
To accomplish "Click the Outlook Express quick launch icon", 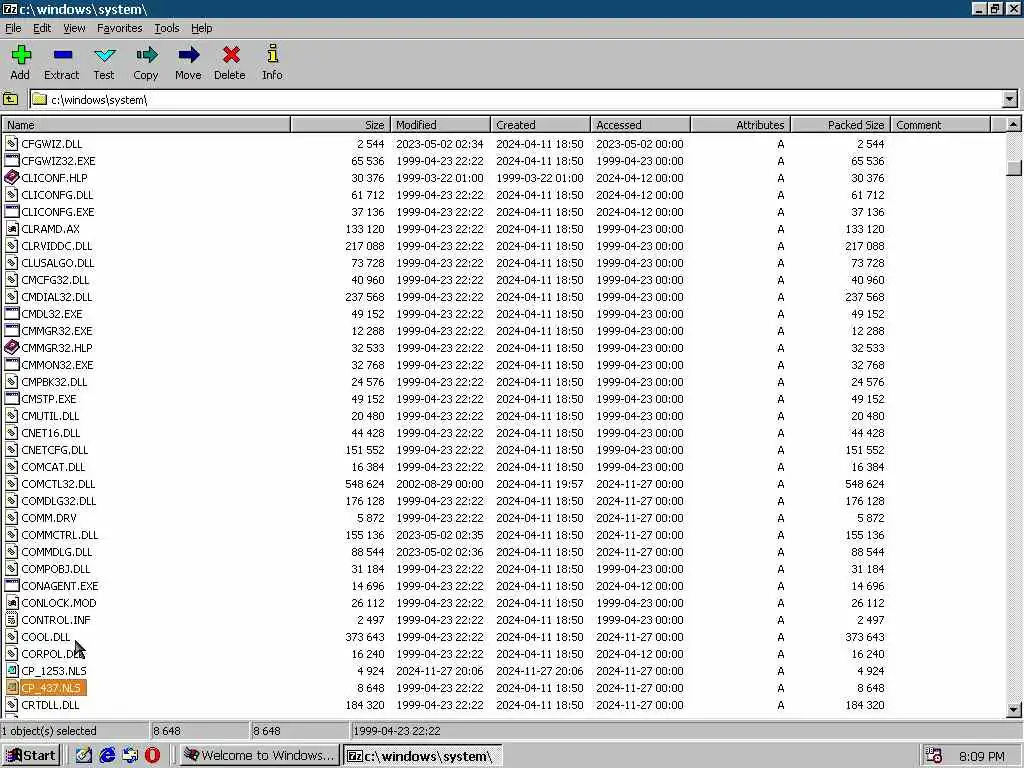I will (x=130, y=755).
